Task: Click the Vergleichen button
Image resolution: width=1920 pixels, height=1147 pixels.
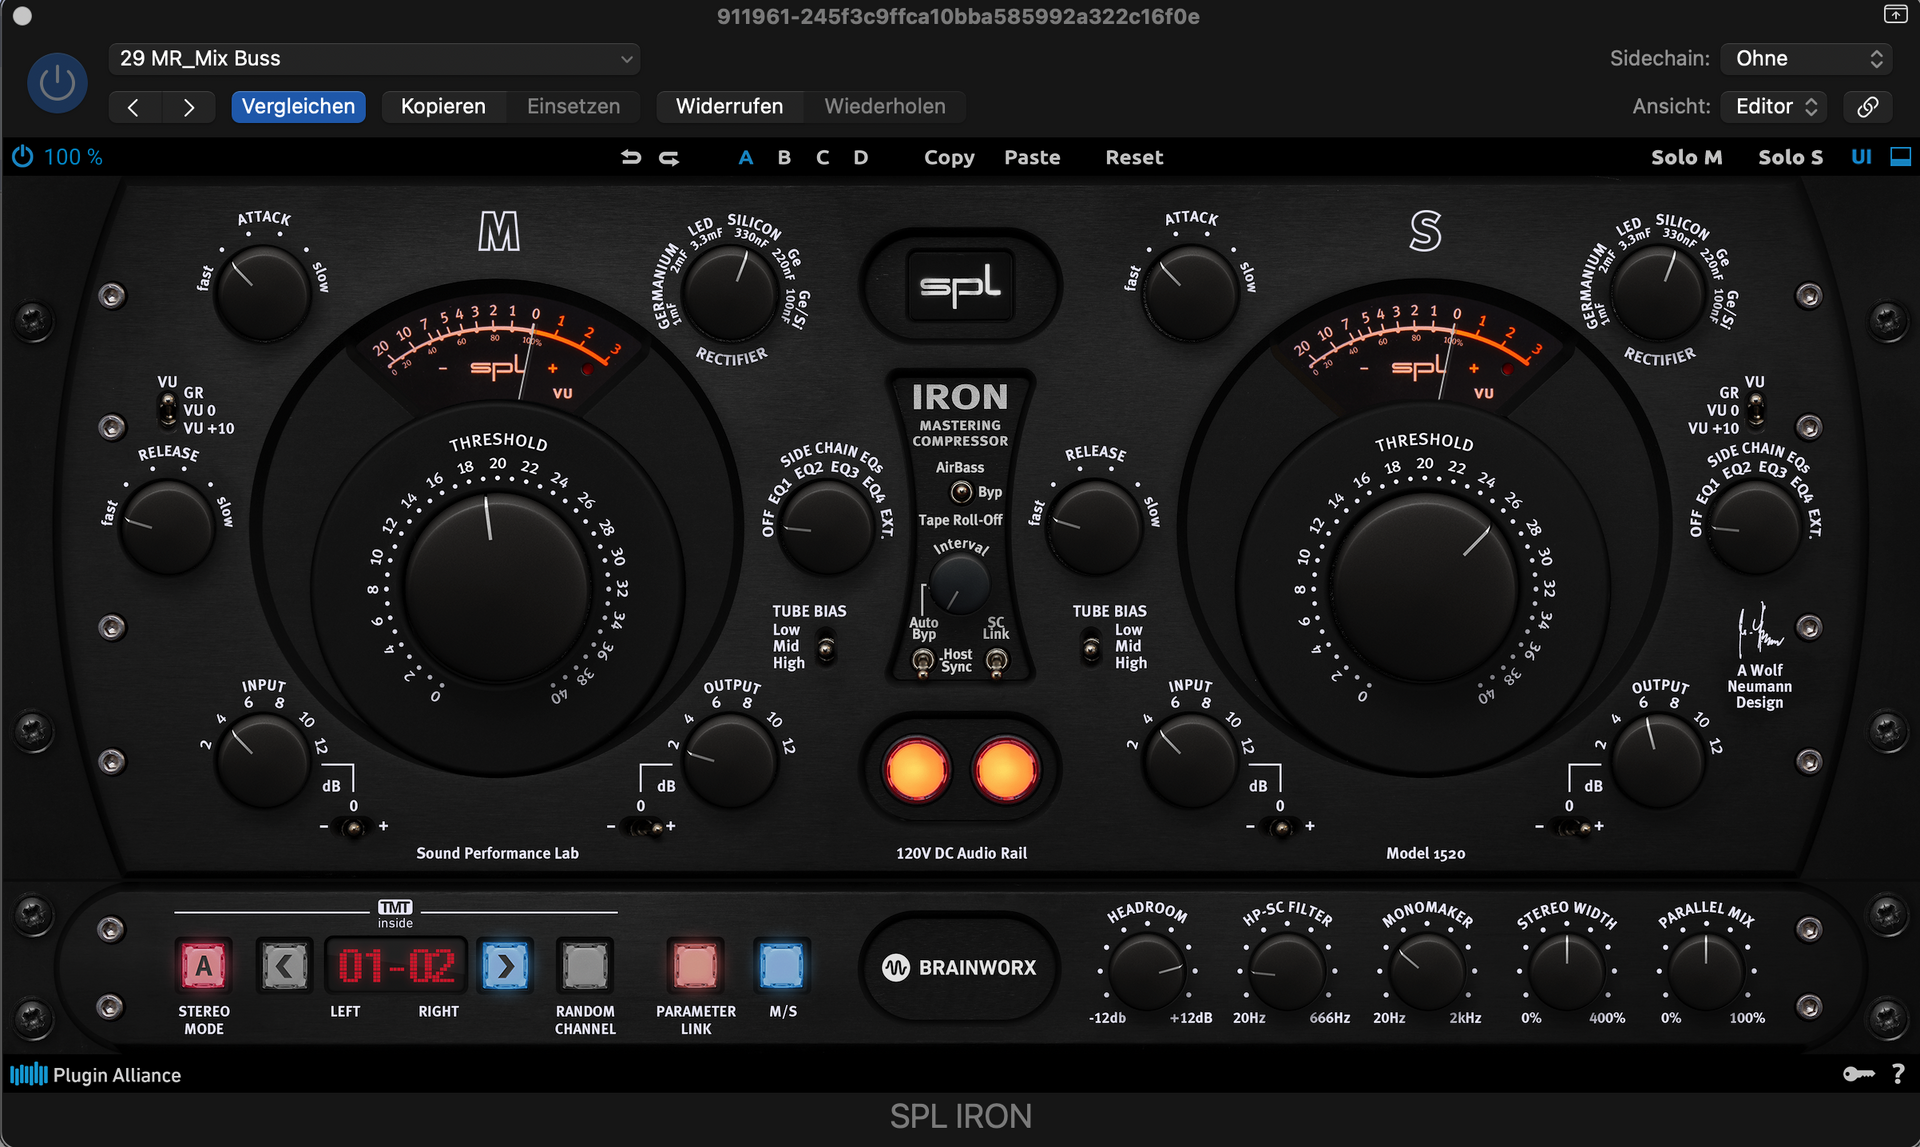Action: pyautogui.click(x=298, y=106)
